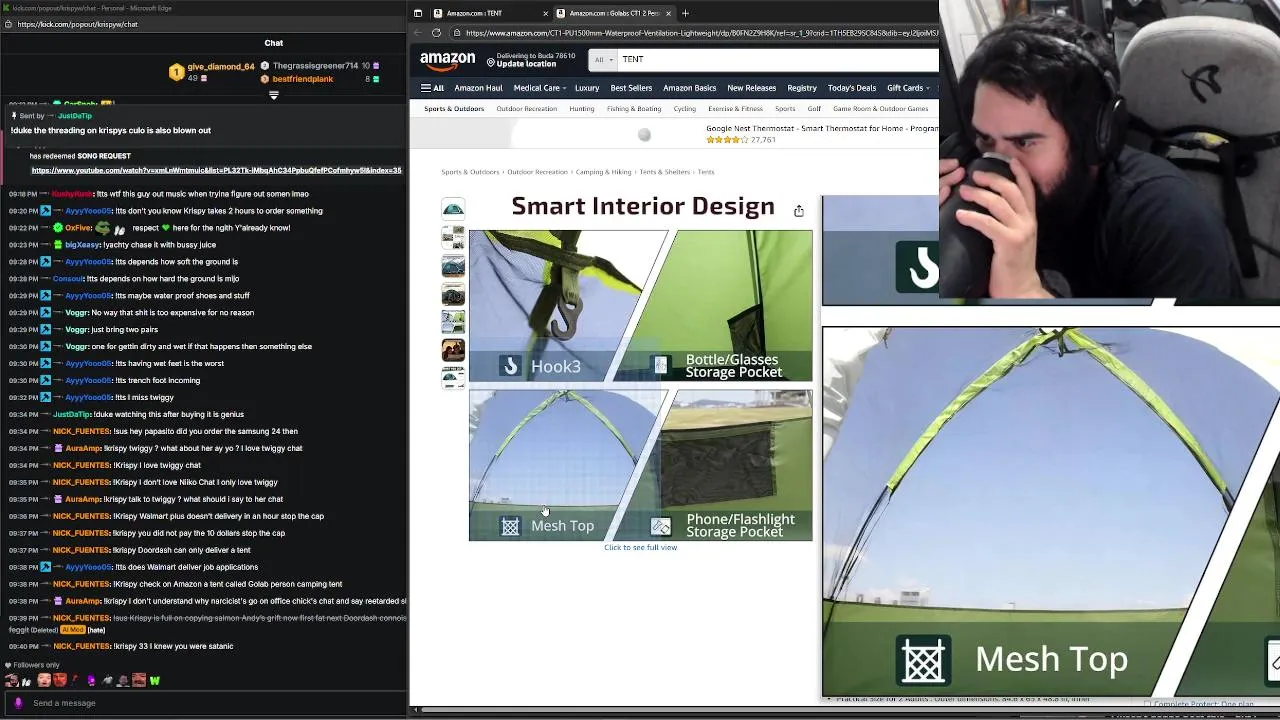Click the Bottle/Glasses Storage Pocket icon

click(x=660, y=366)
